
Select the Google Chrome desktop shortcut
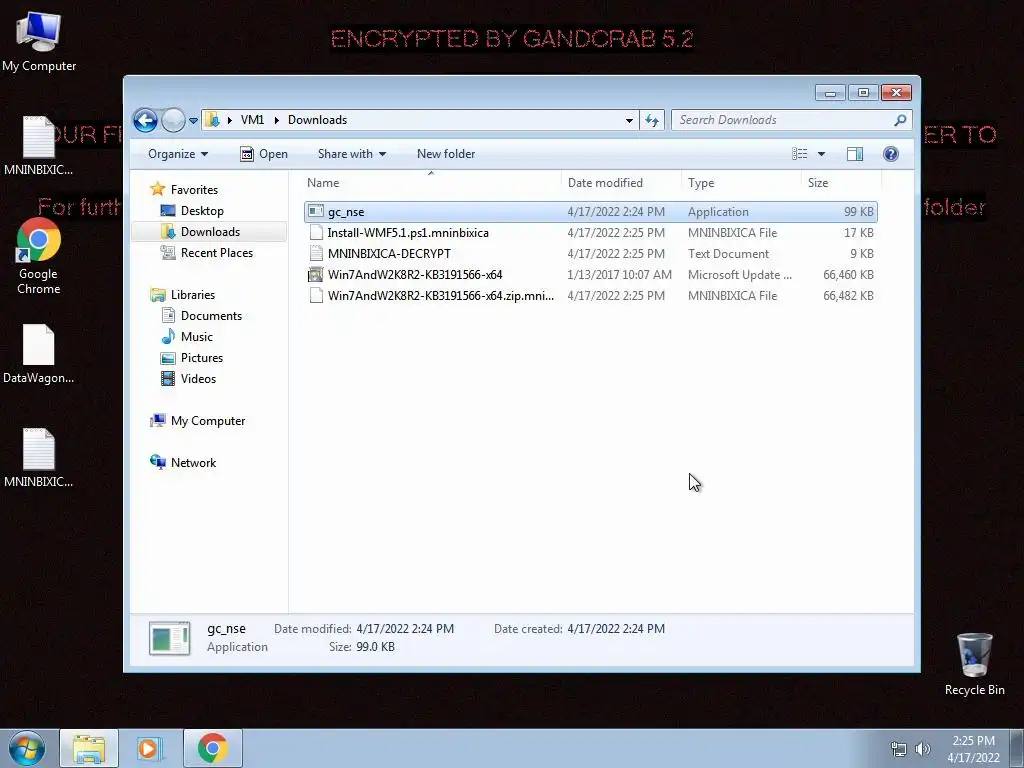39,256
